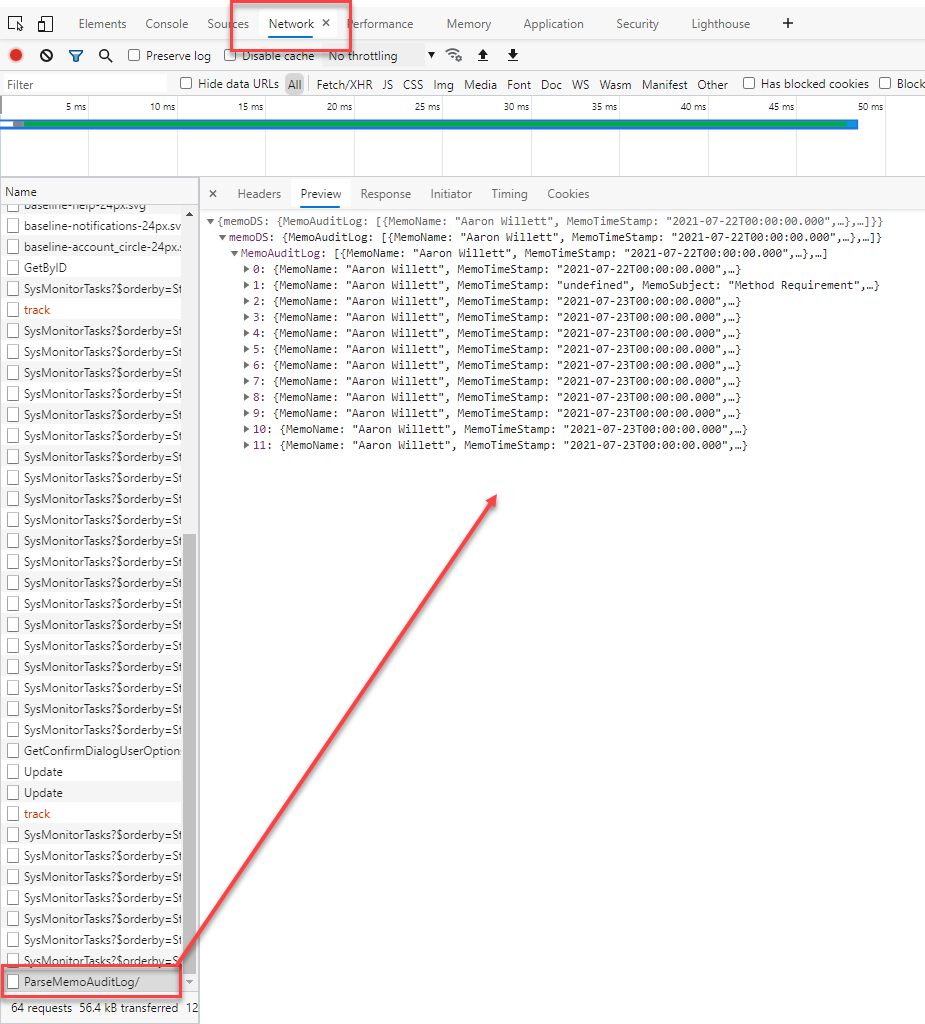Click the green request bar in timeline
Viewport: 925px width, 1024px height.
point(434,123)
